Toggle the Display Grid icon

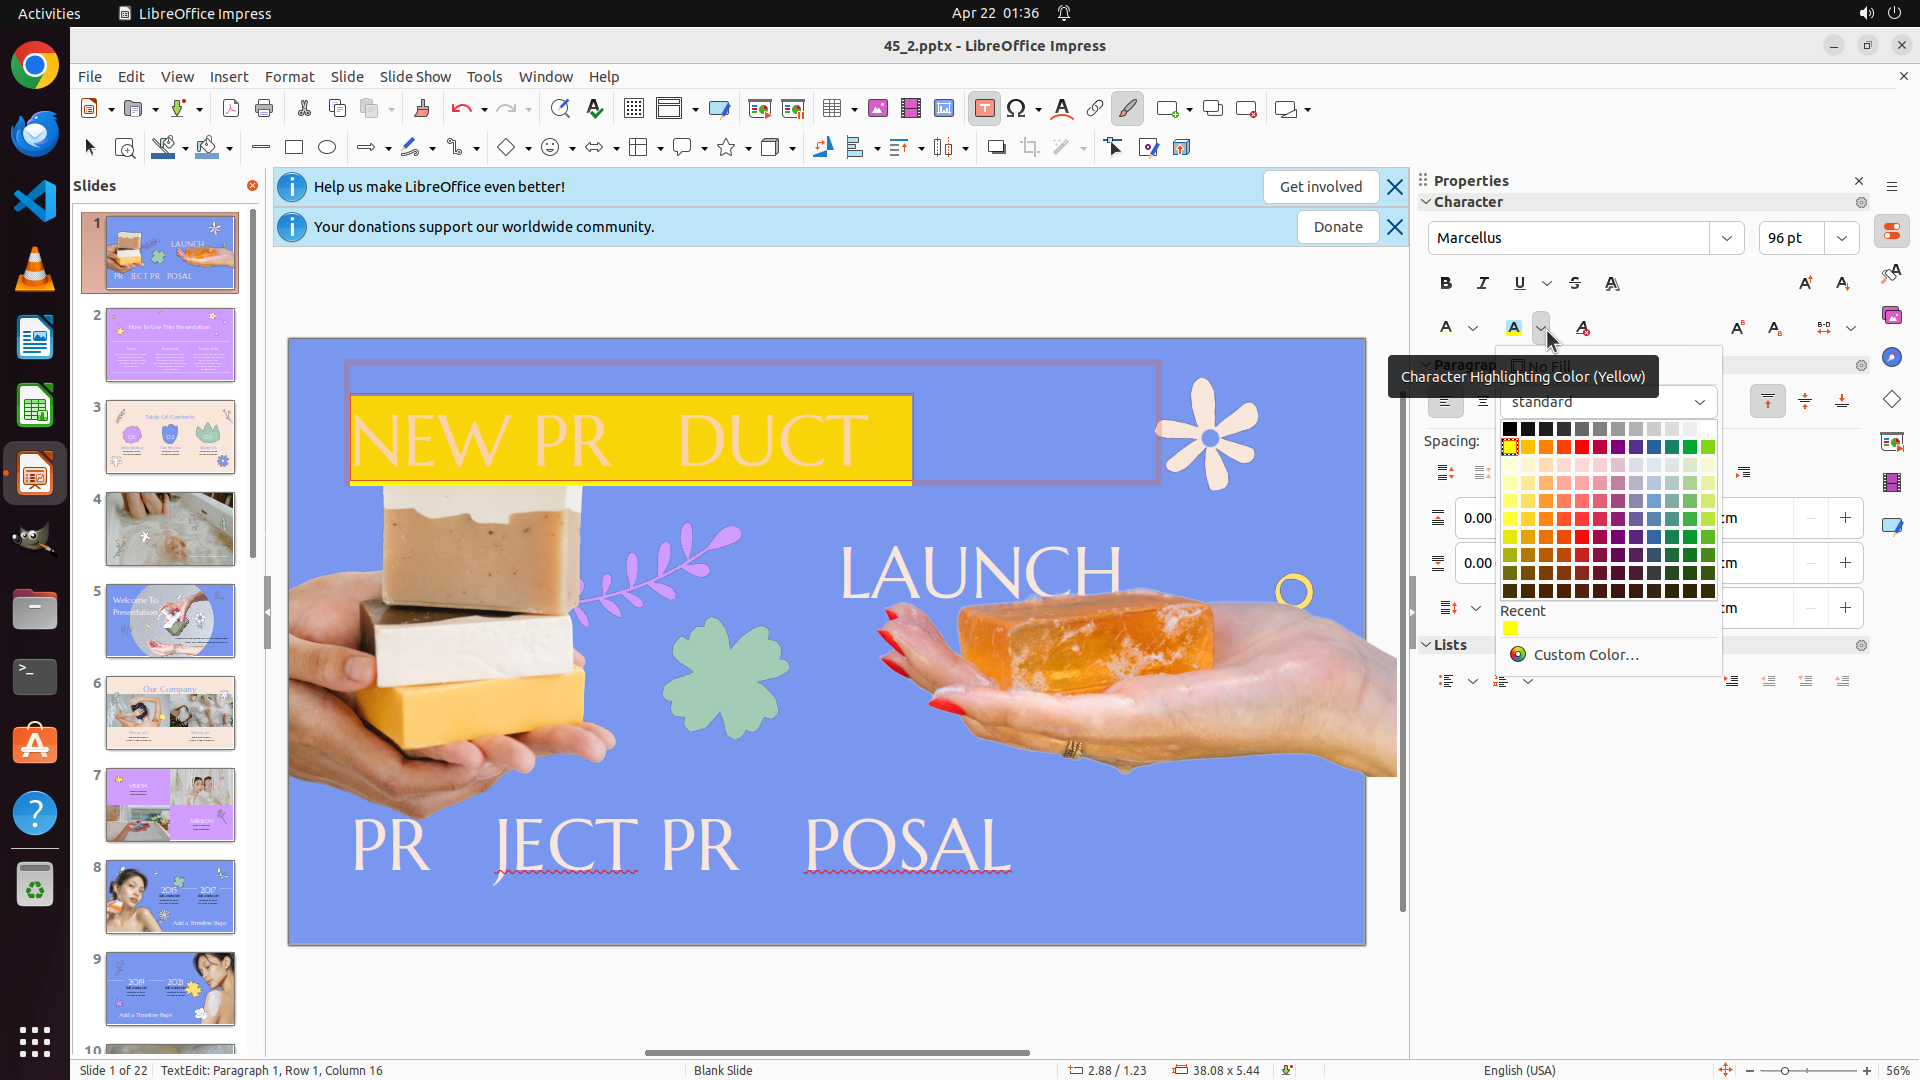[x=633, y=109]
